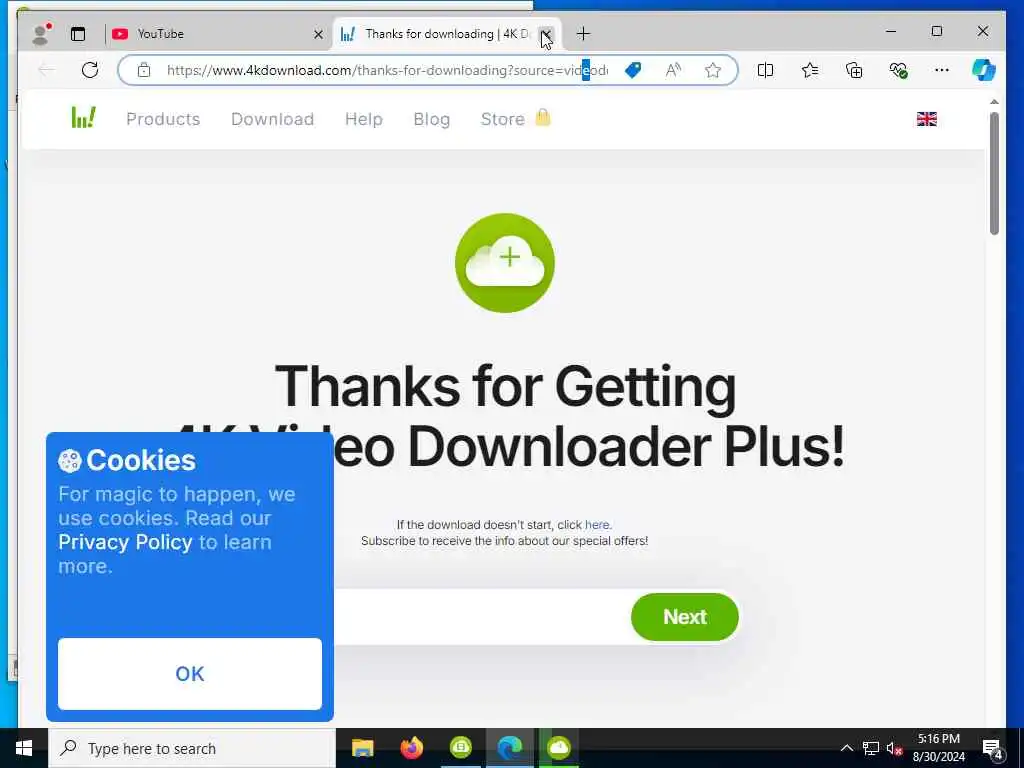
Task: Refresh the current page
Action: pos(90,70)
